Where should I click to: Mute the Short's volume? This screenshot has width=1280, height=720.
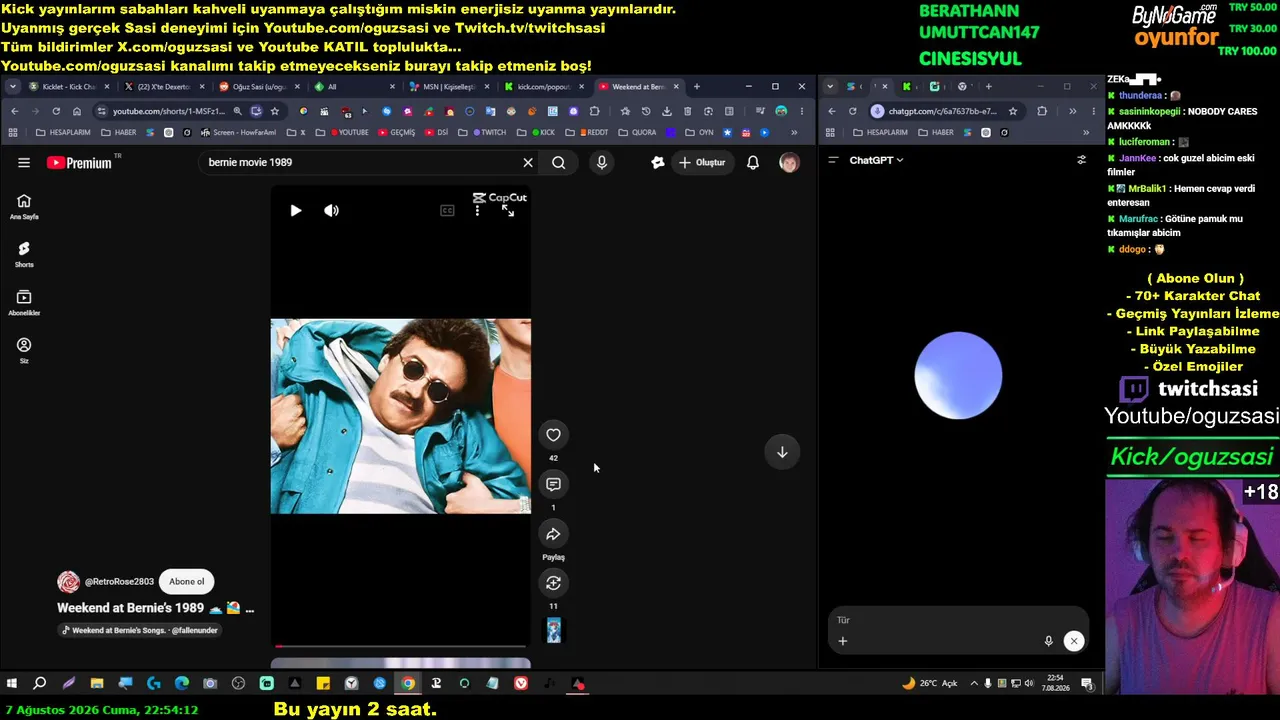coord(331,210)
